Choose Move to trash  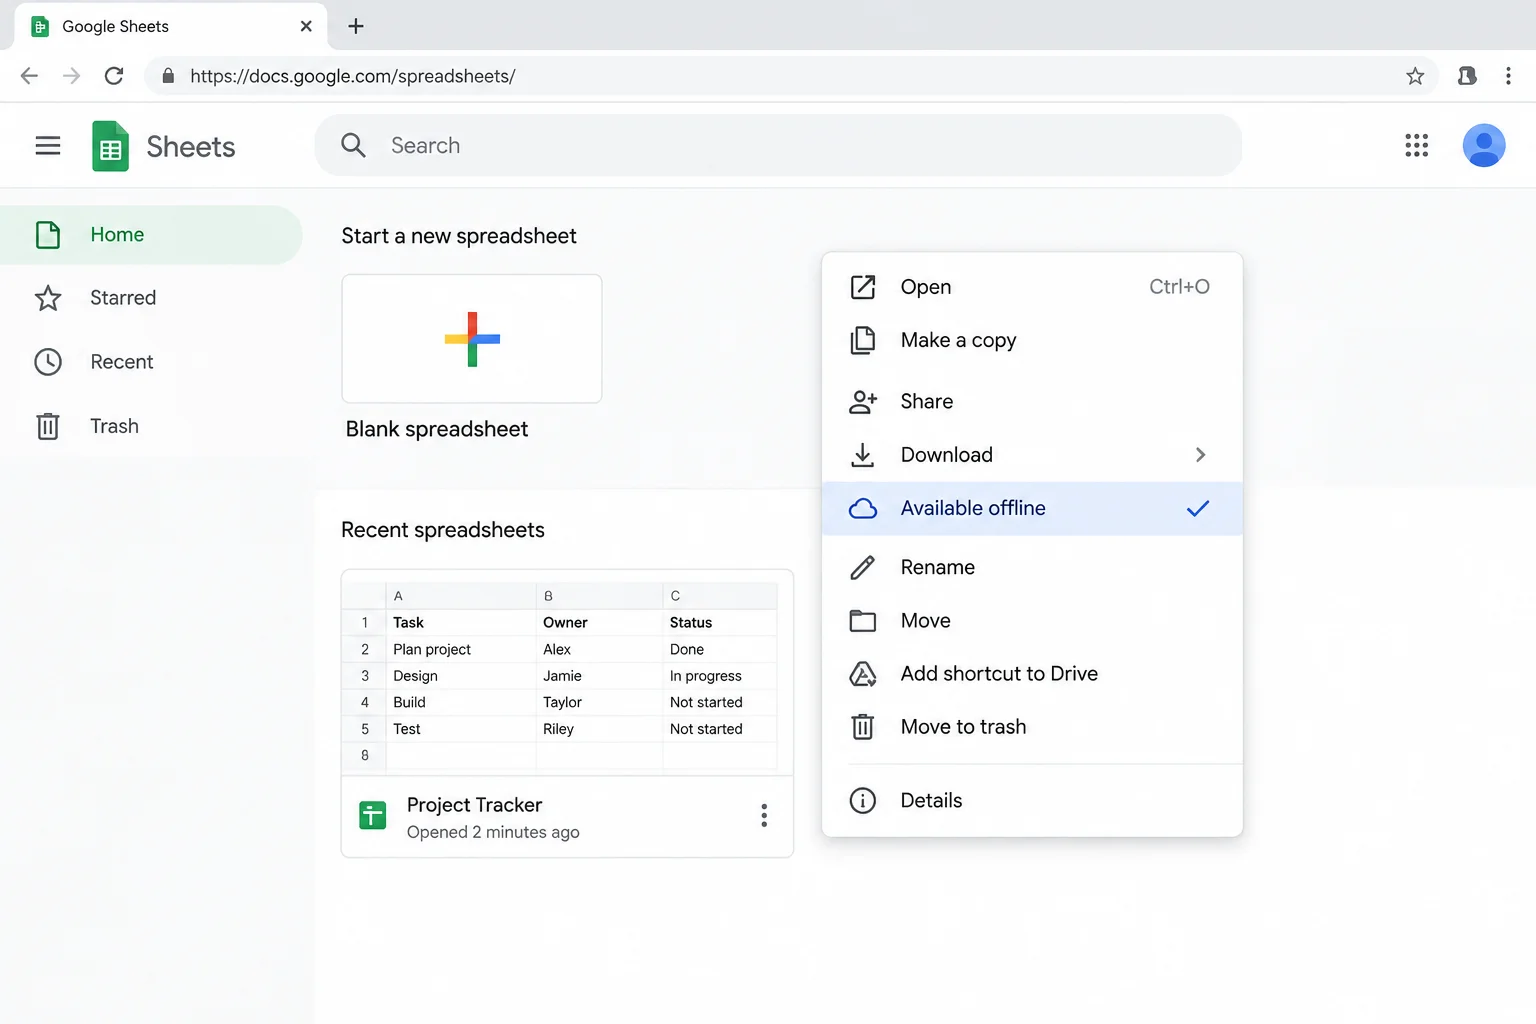1032,727
